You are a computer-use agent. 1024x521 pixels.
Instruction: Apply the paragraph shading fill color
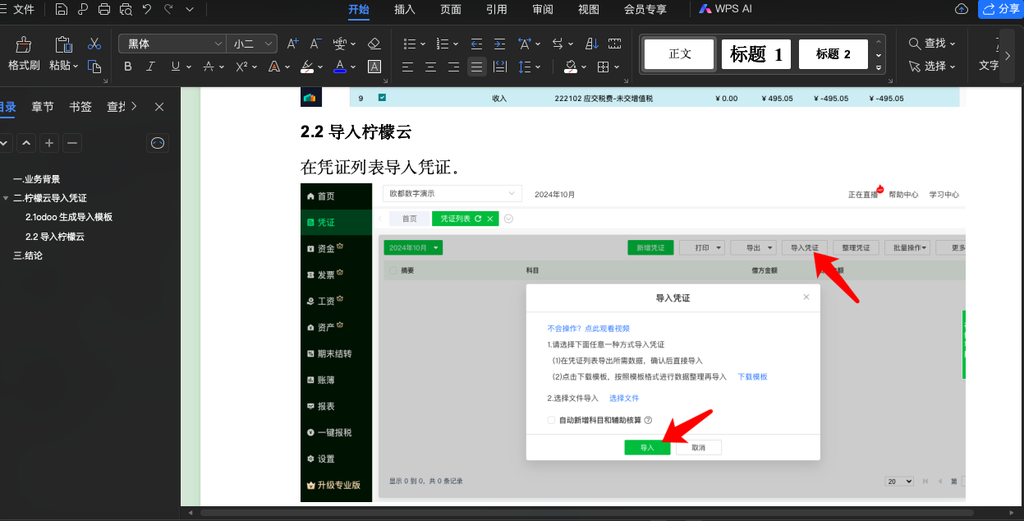pyautogui.click(x=570, y=67)
